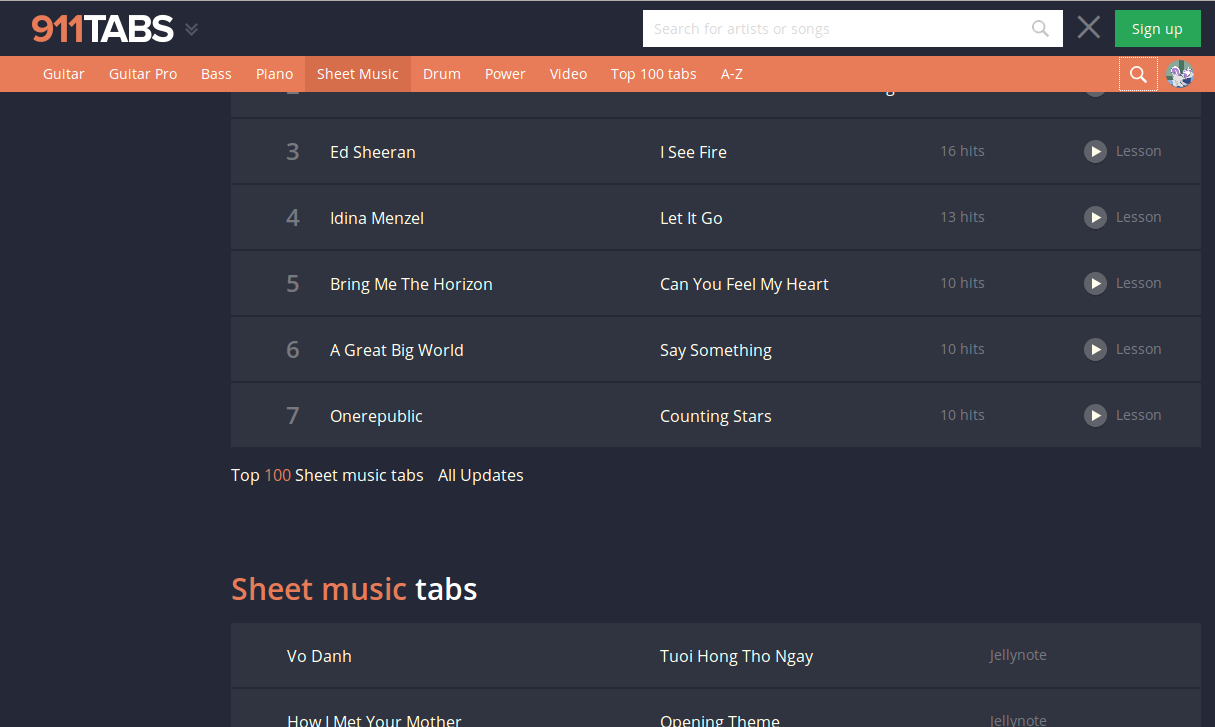Open Top 100 Sheet music tabs link

(327, 475)
